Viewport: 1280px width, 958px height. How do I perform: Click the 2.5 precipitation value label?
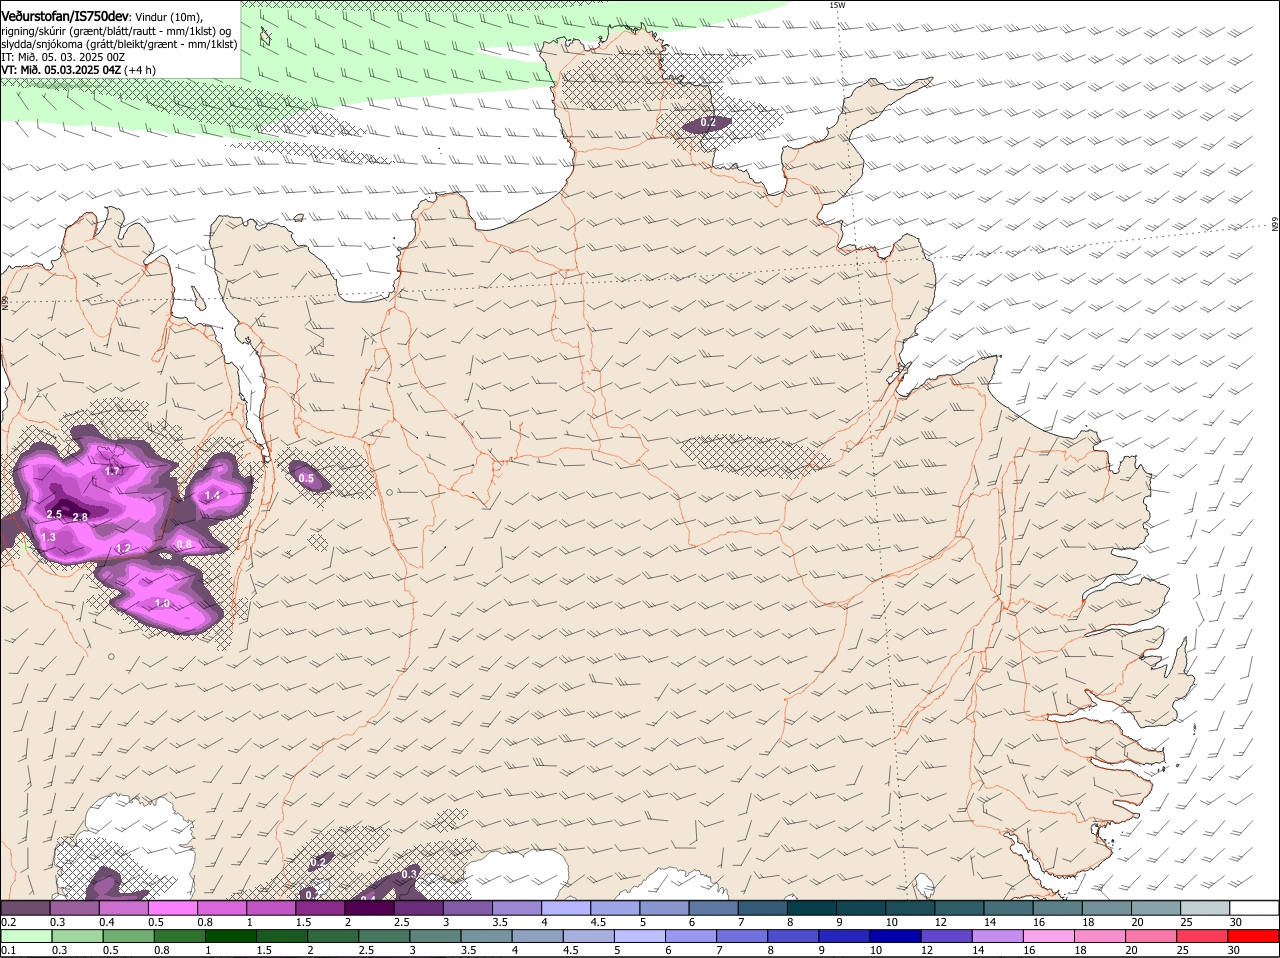click(x=54, y=514)
